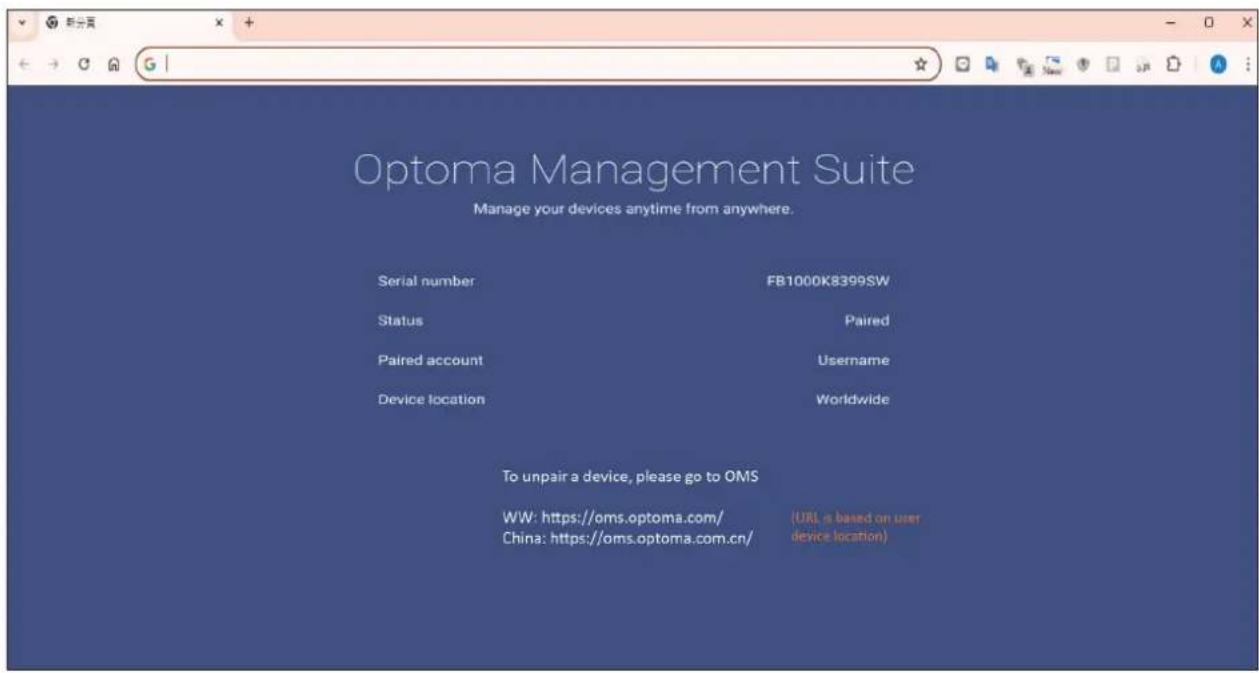1259x673 pixels.
Task: Open the https://oms.optoma.com.cn/ China link
Action: point(652,537)
